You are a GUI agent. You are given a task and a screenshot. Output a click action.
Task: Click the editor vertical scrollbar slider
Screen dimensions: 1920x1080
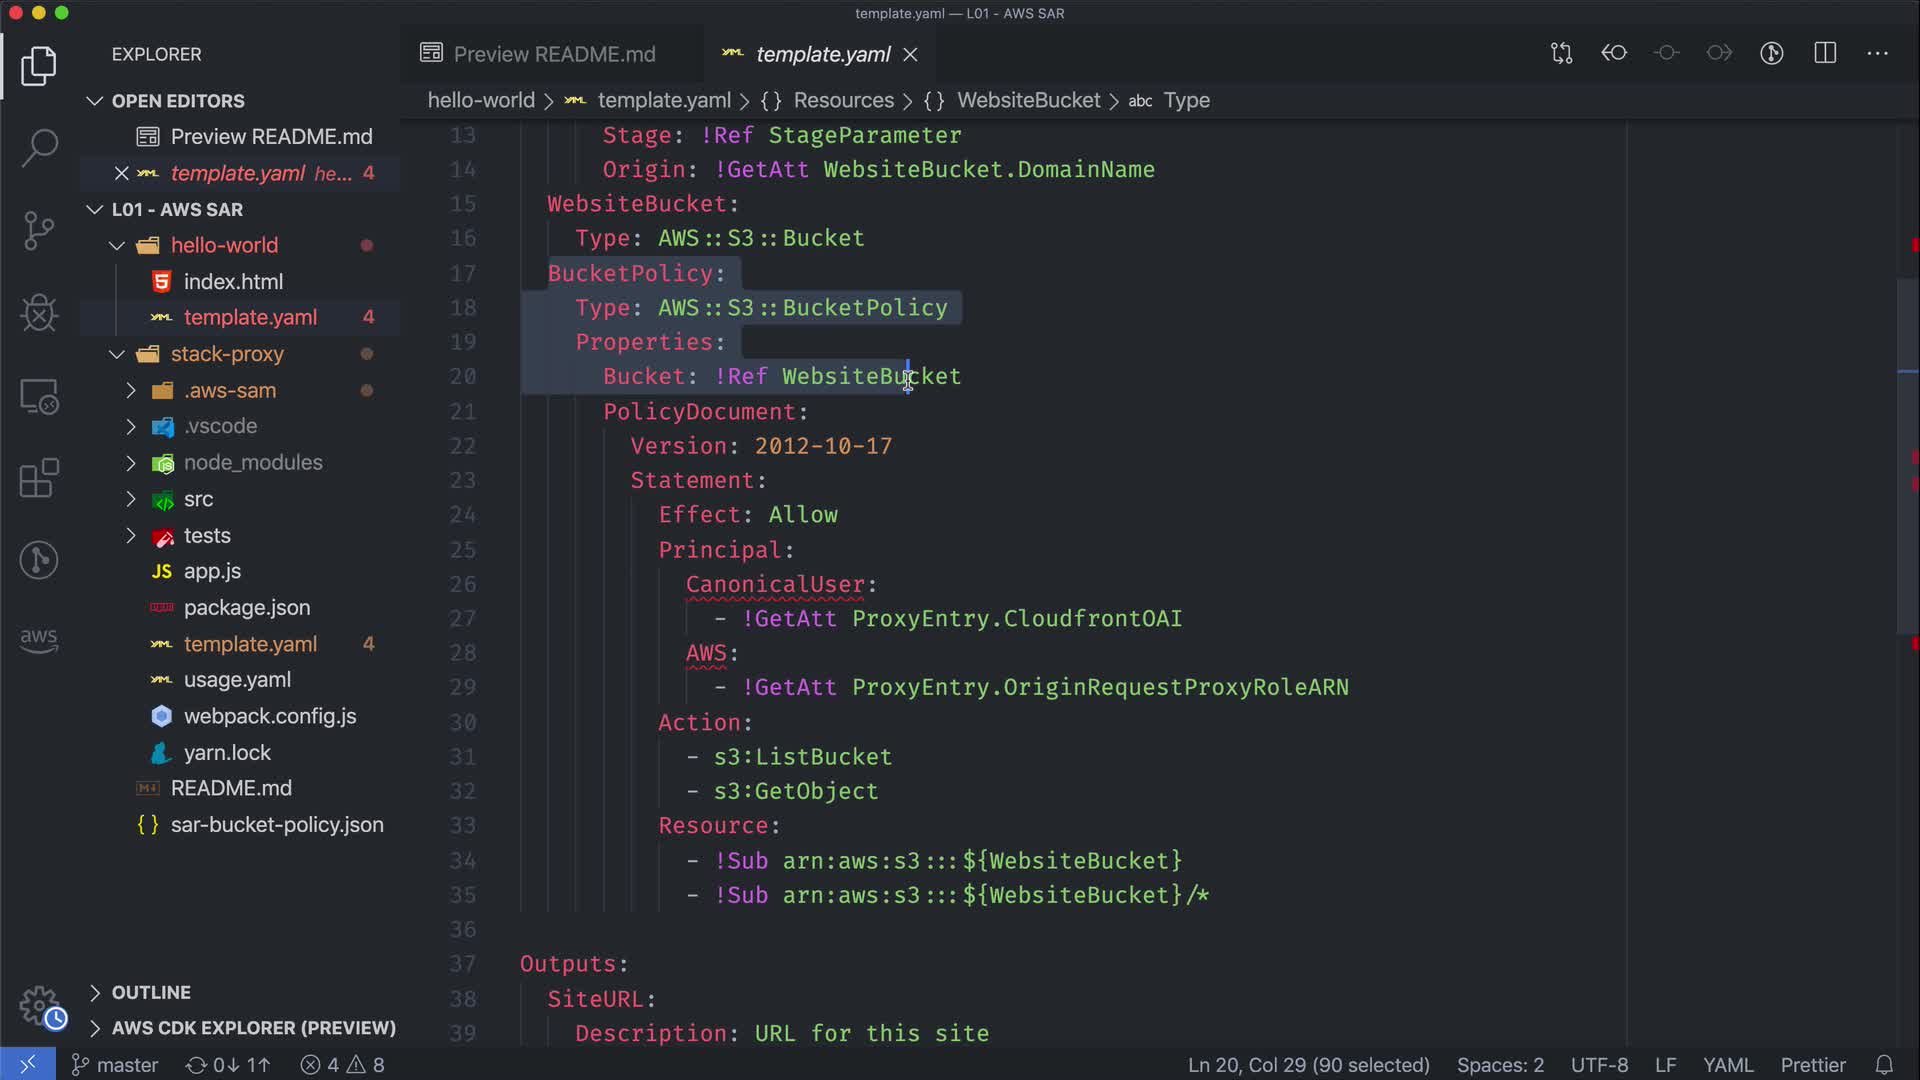1907,455
